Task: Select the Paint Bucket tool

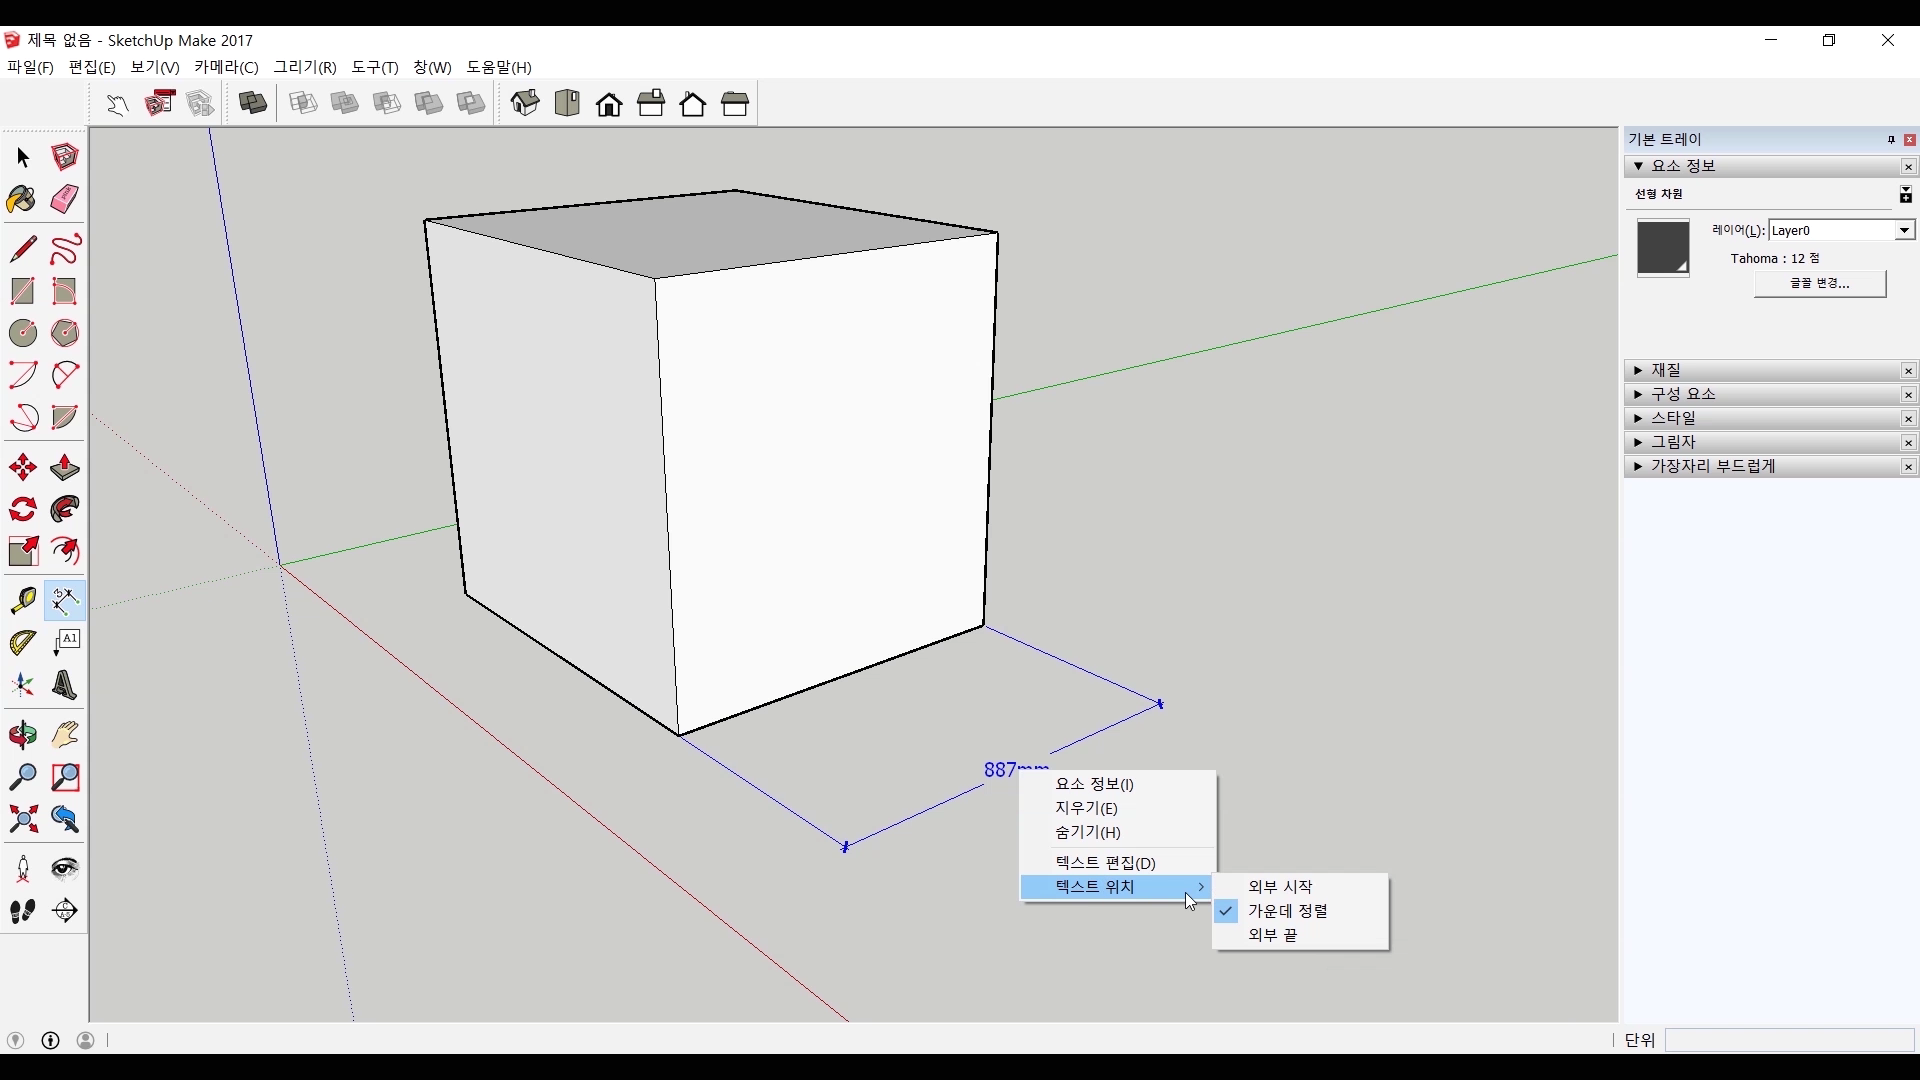Action: pyautogui.click(x=22, y=199)
